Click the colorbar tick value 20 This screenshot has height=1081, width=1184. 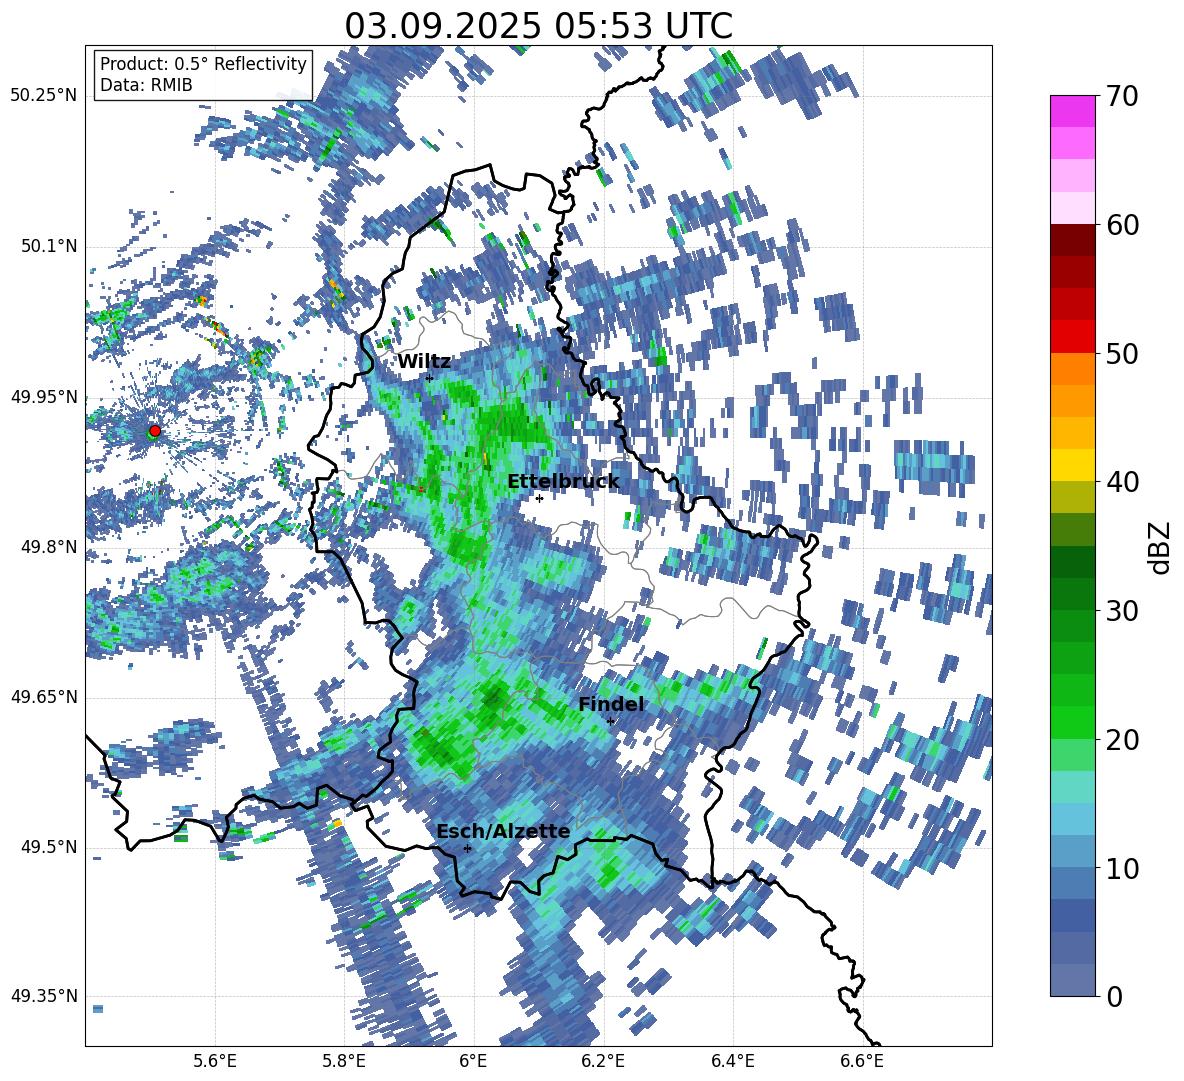tap(1123, 740)
